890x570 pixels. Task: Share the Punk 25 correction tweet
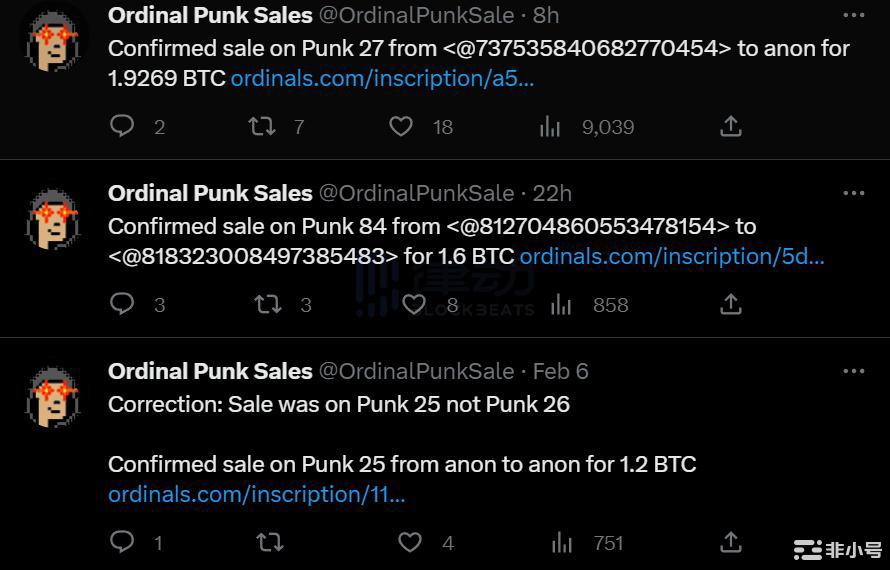point(731,542)
